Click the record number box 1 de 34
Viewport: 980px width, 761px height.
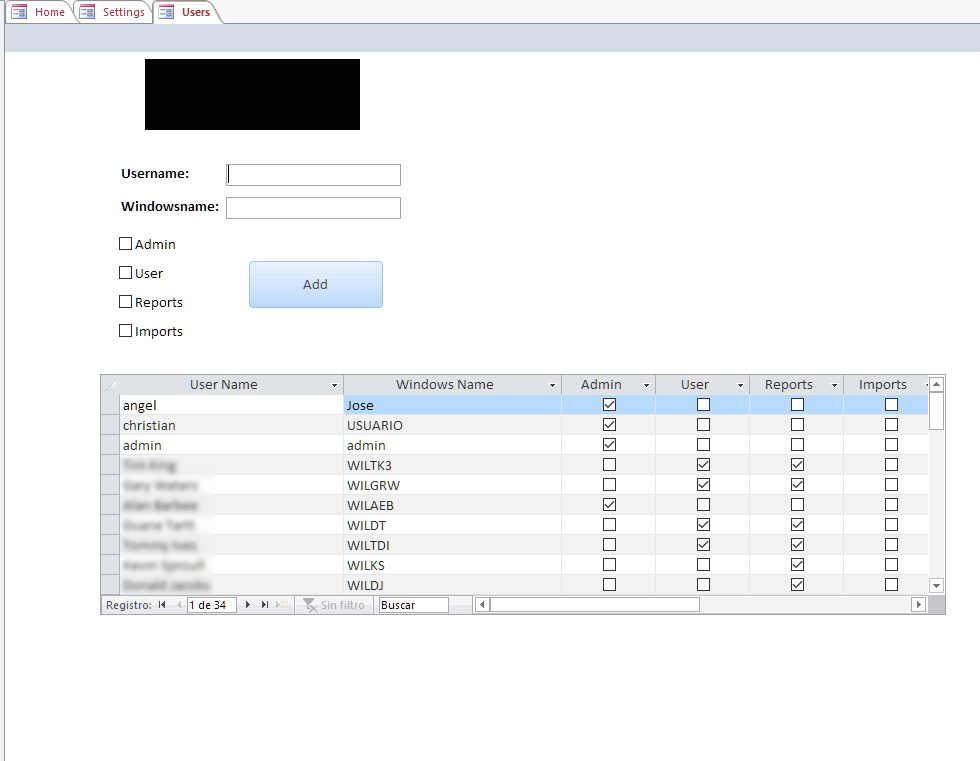coord(211,605)
